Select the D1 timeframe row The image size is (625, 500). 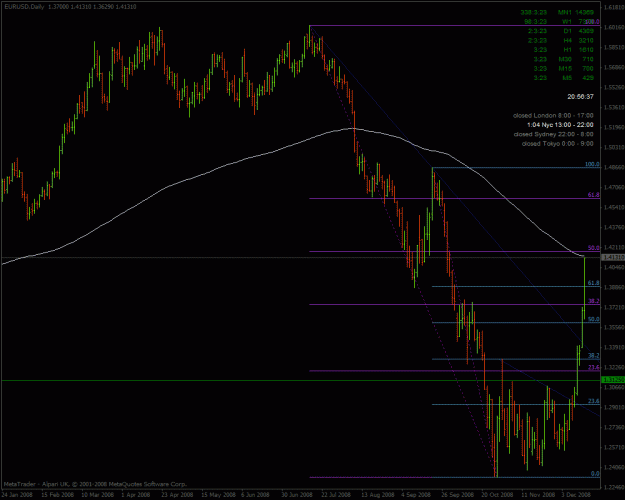coord(560,31)
